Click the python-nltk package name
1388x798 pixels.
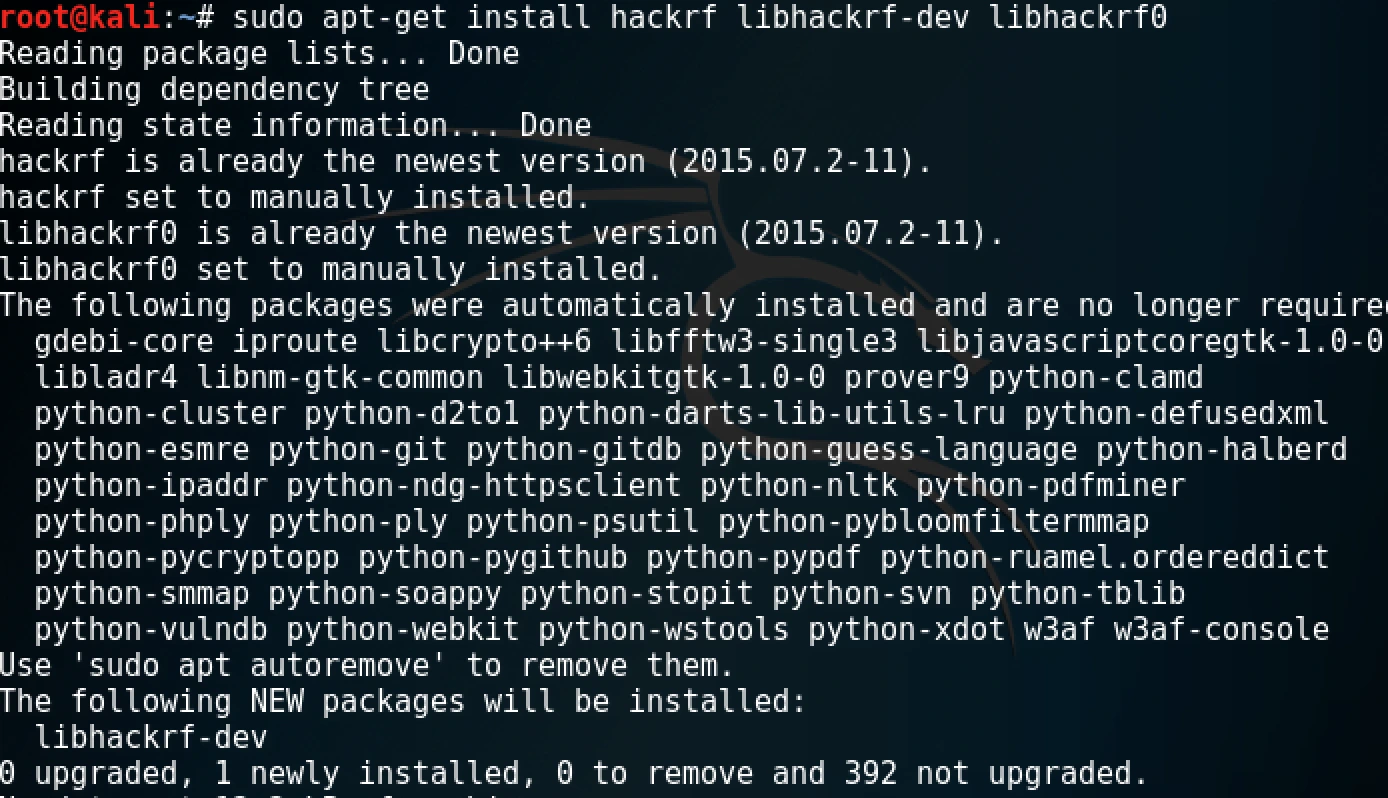pyautogui.click(x=799, y=485)
